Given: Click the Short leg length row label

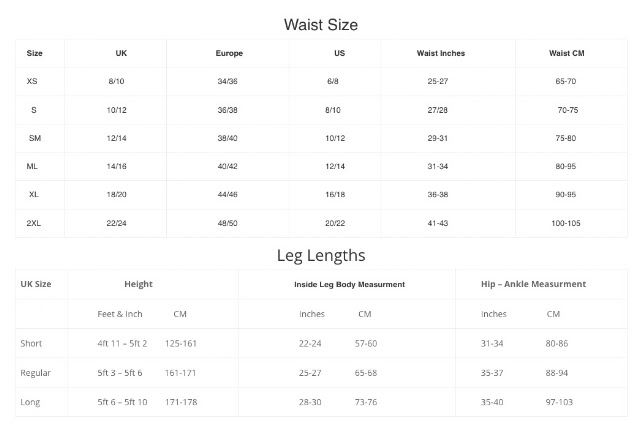Looking at the screenshot, I should (31, 343).
